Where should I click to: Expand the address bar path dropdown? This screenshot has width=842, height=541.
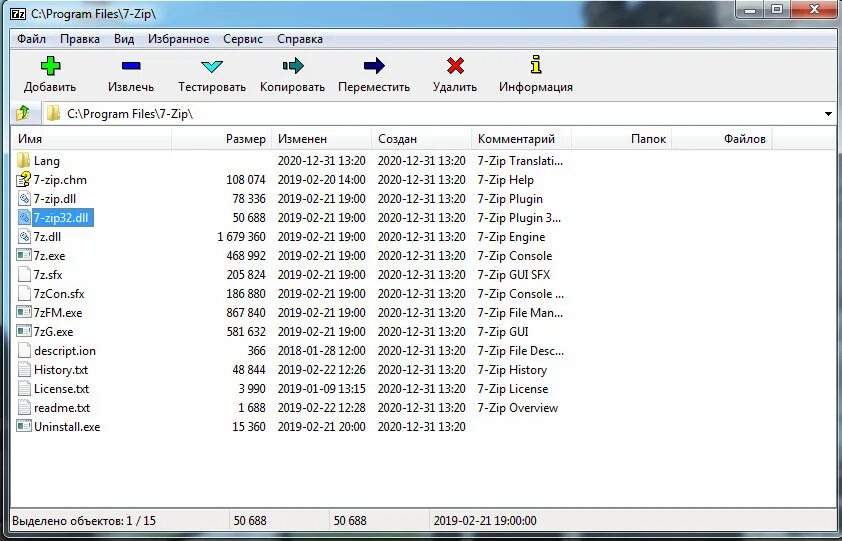pyautogui.click(x=828, y=114)
